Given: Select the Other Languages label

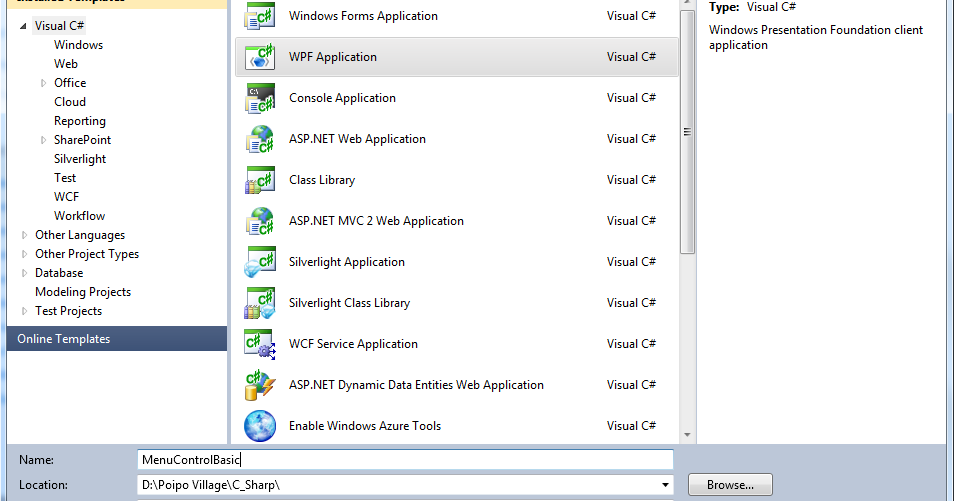Looking at the screenshot, I should (80, 235).
